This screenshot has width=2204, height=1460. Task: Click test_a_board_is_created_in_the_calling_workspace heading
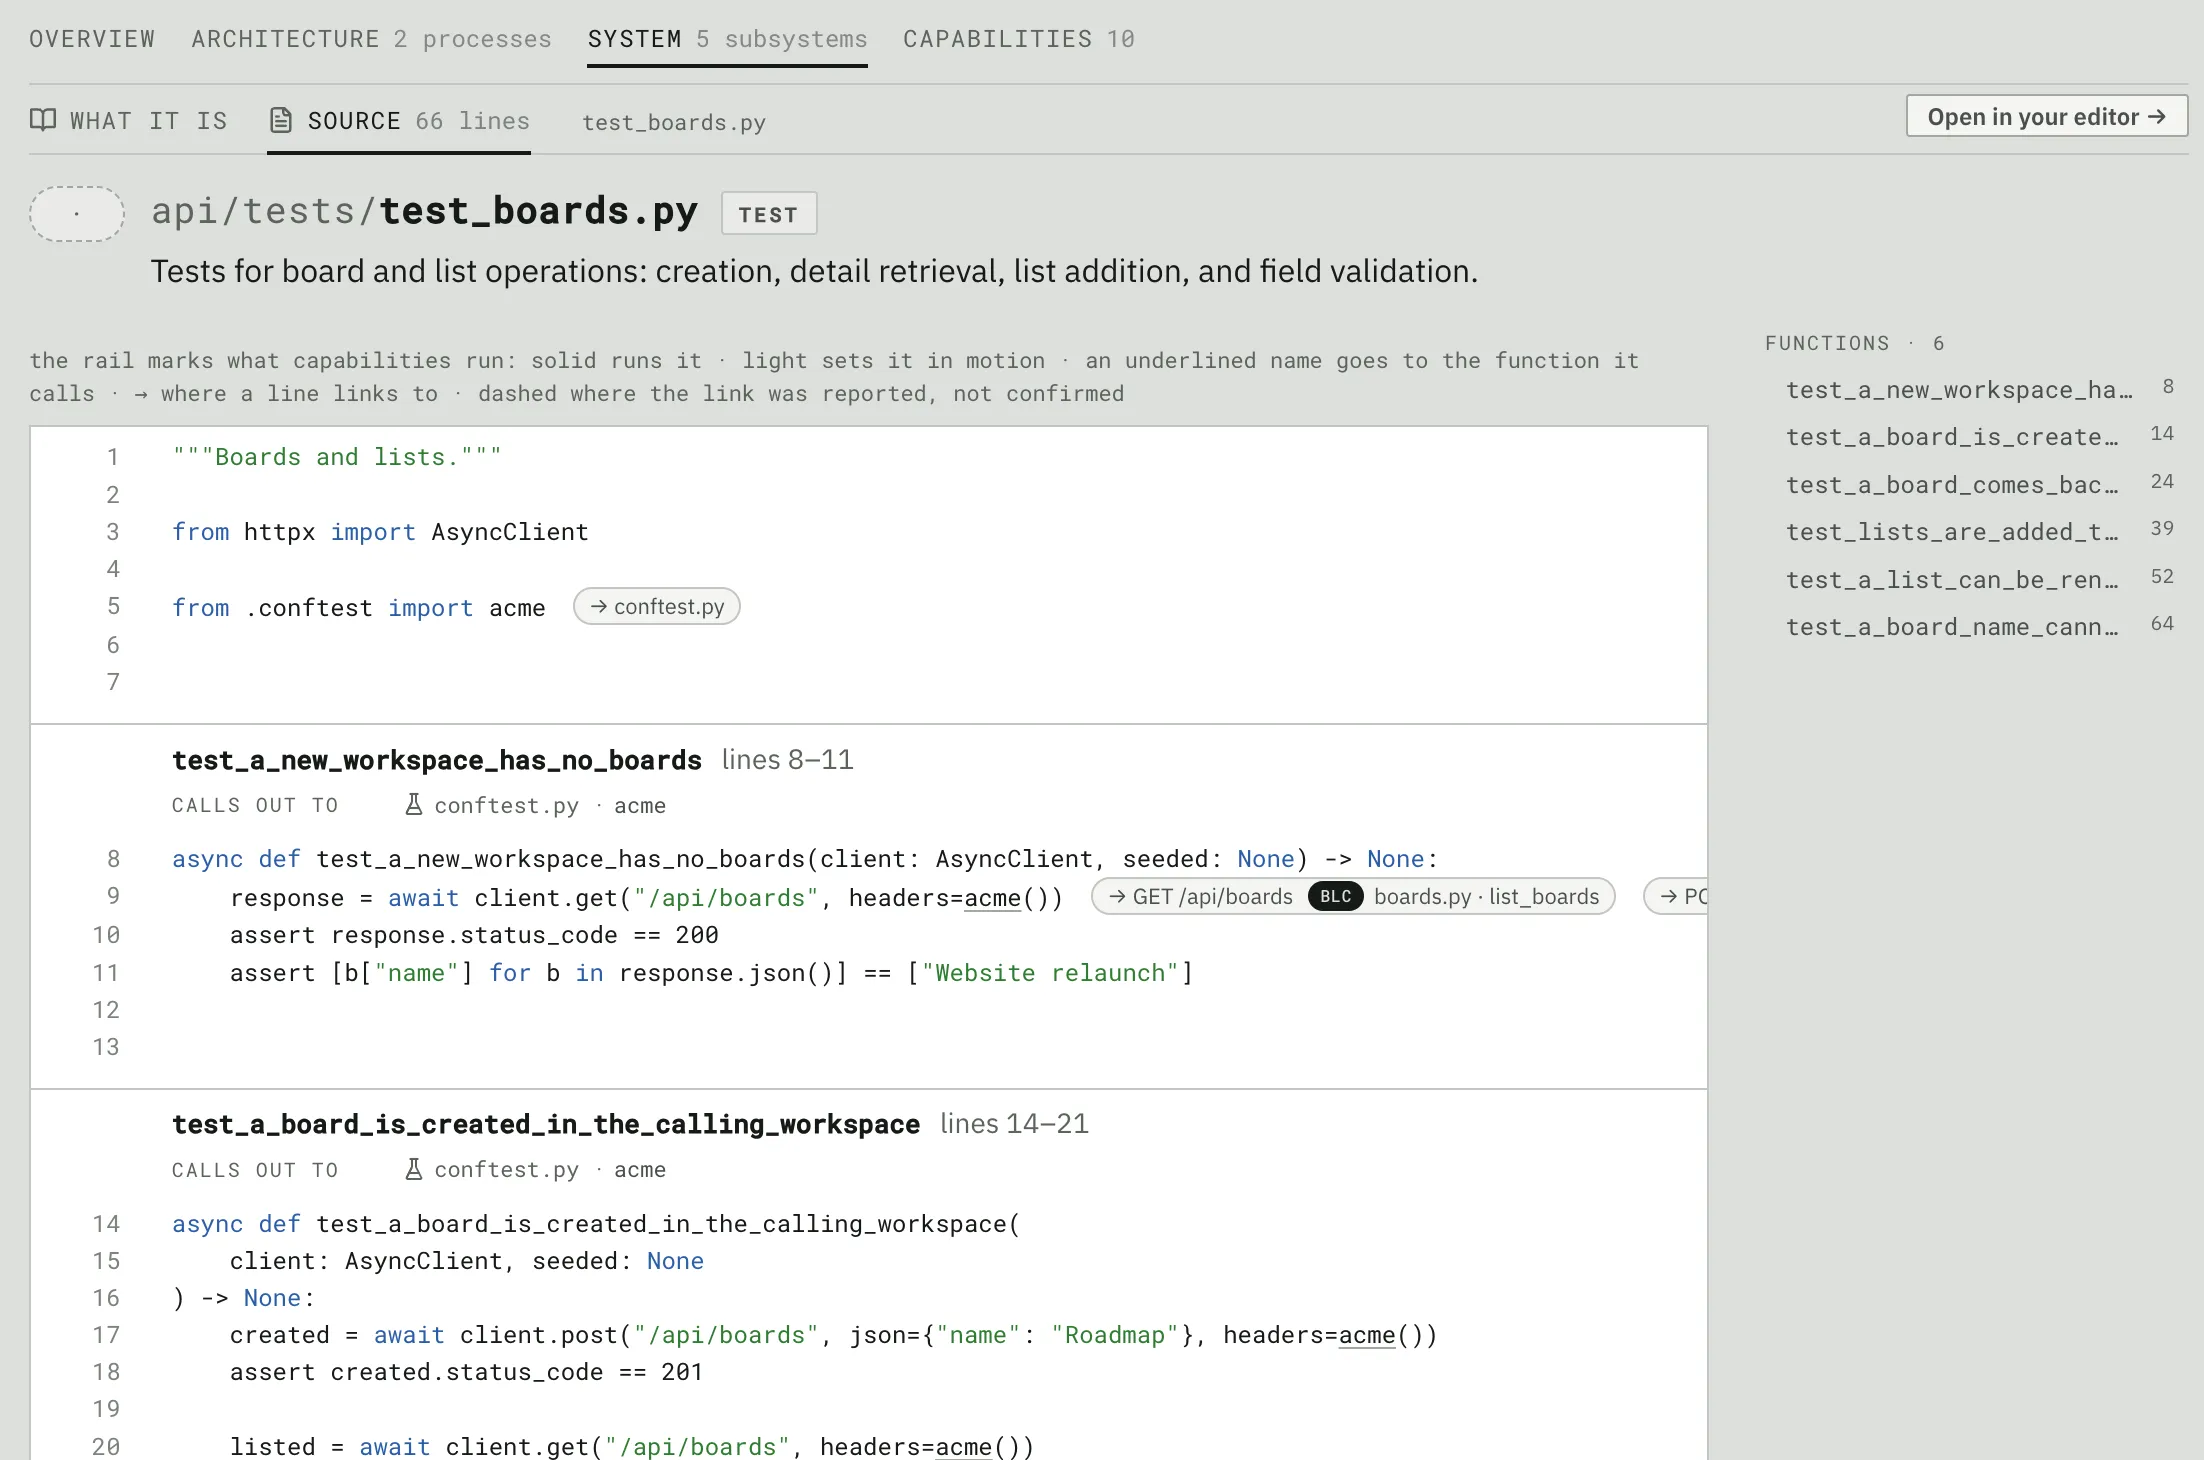click(x=546, y=1124)
